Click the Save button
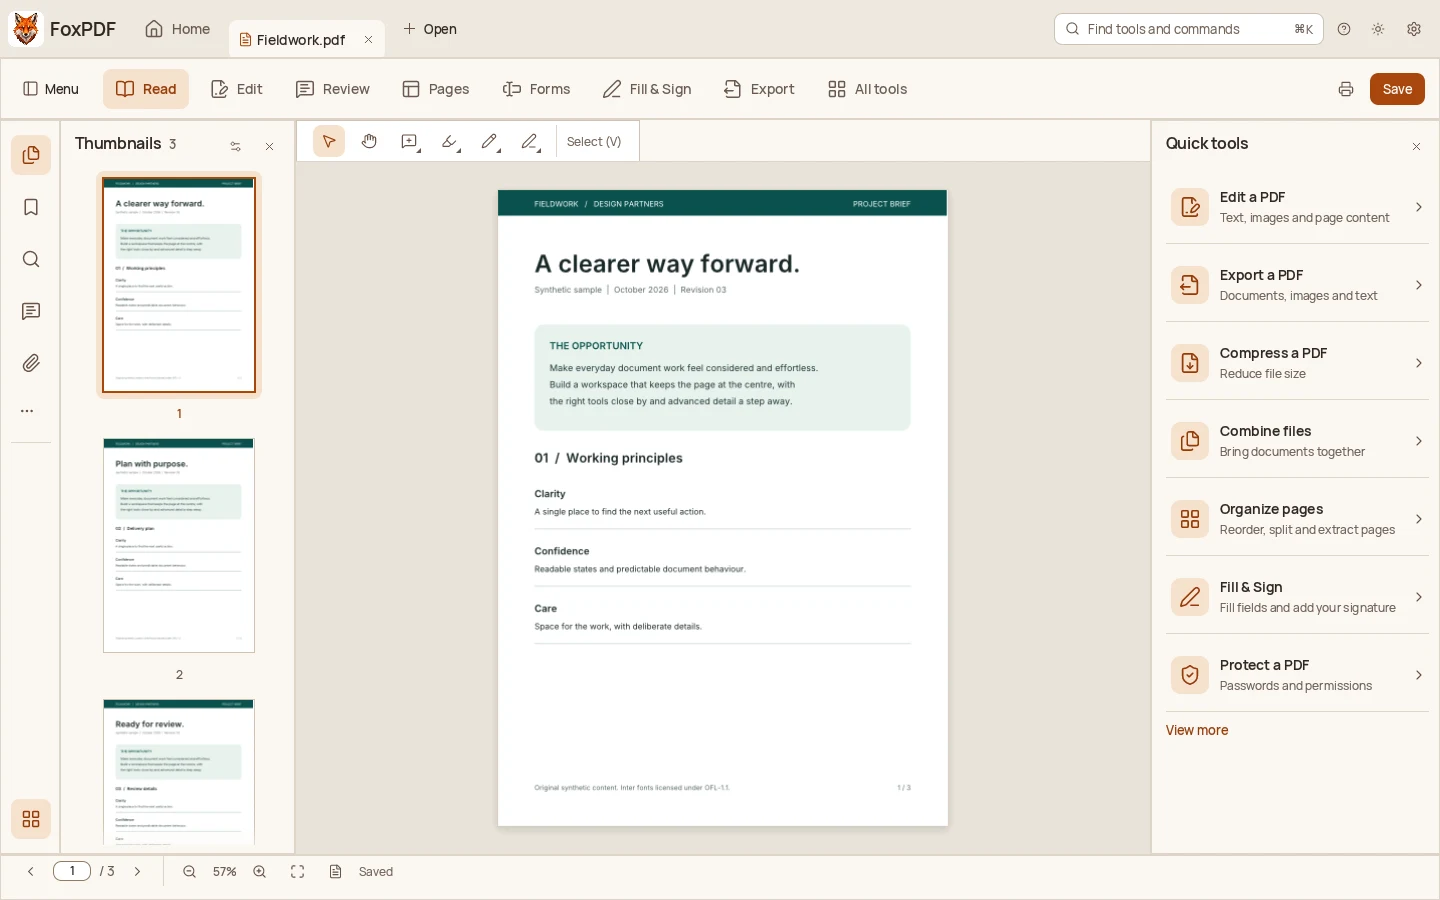The width and height of the screenshot is (1440, 900). coord(1397,89)
